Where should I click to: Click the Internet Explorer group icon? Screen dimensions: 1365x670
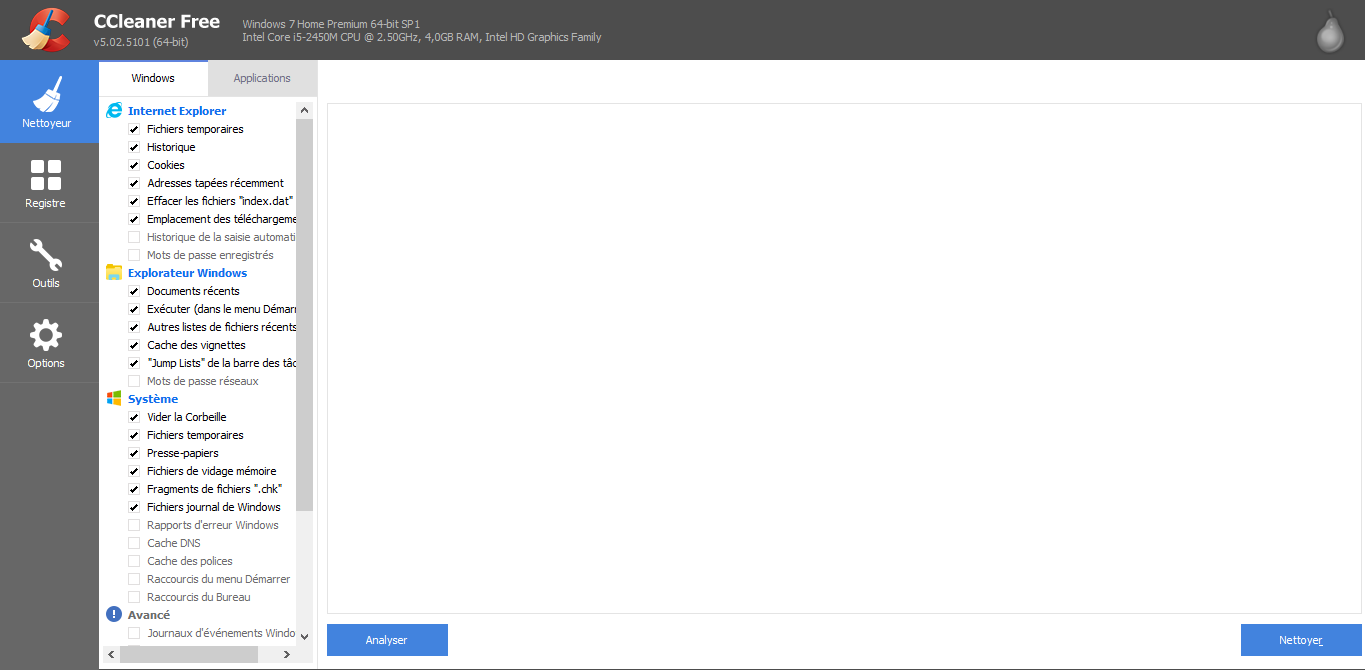click(x=114, y=111)
